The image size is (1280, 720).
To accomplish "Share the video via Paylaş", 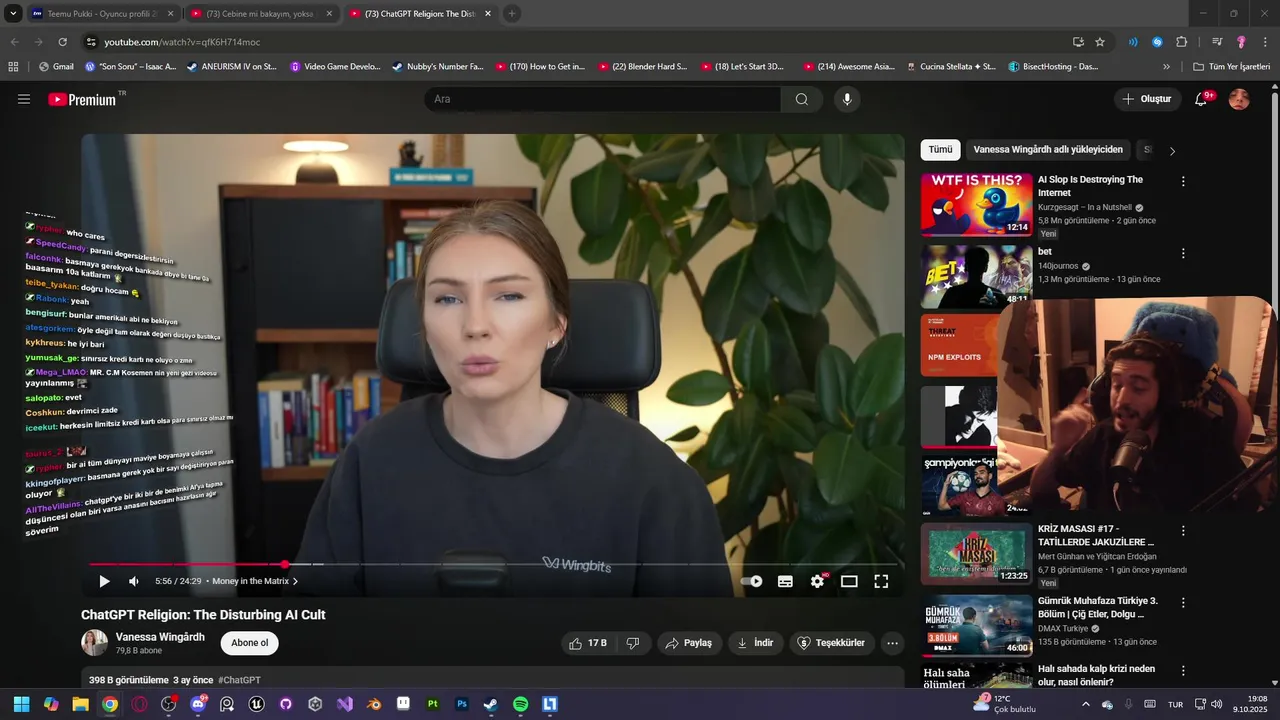I will (x=689, y=643).
